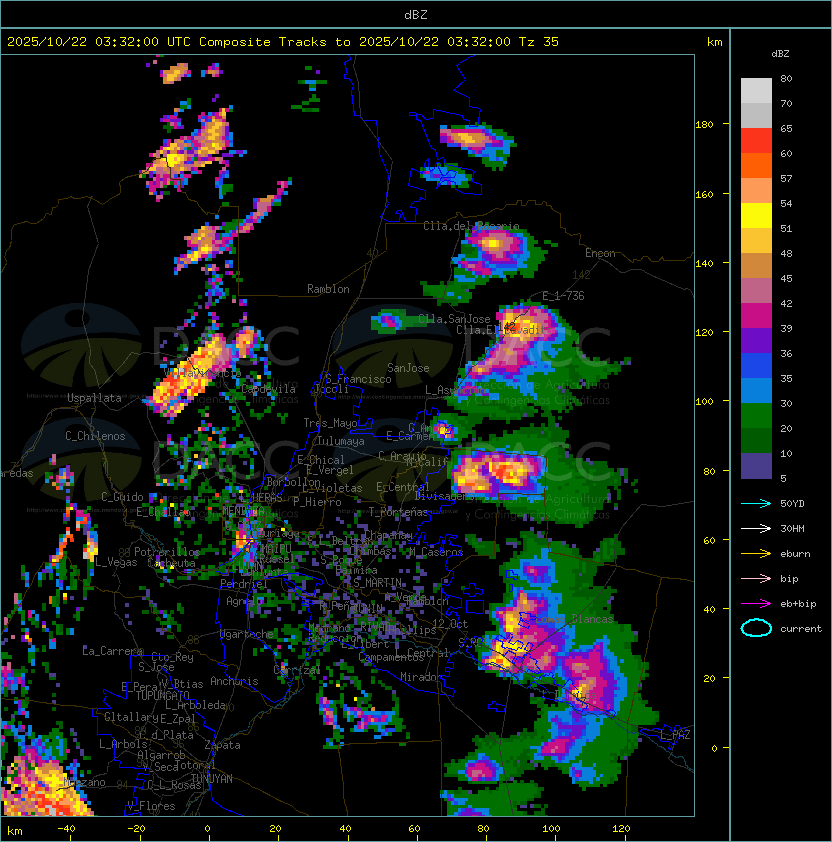This screenshot has height=842, width=832.
Task: Click the 'dBZ' title at the top
Action: point(416,15)
